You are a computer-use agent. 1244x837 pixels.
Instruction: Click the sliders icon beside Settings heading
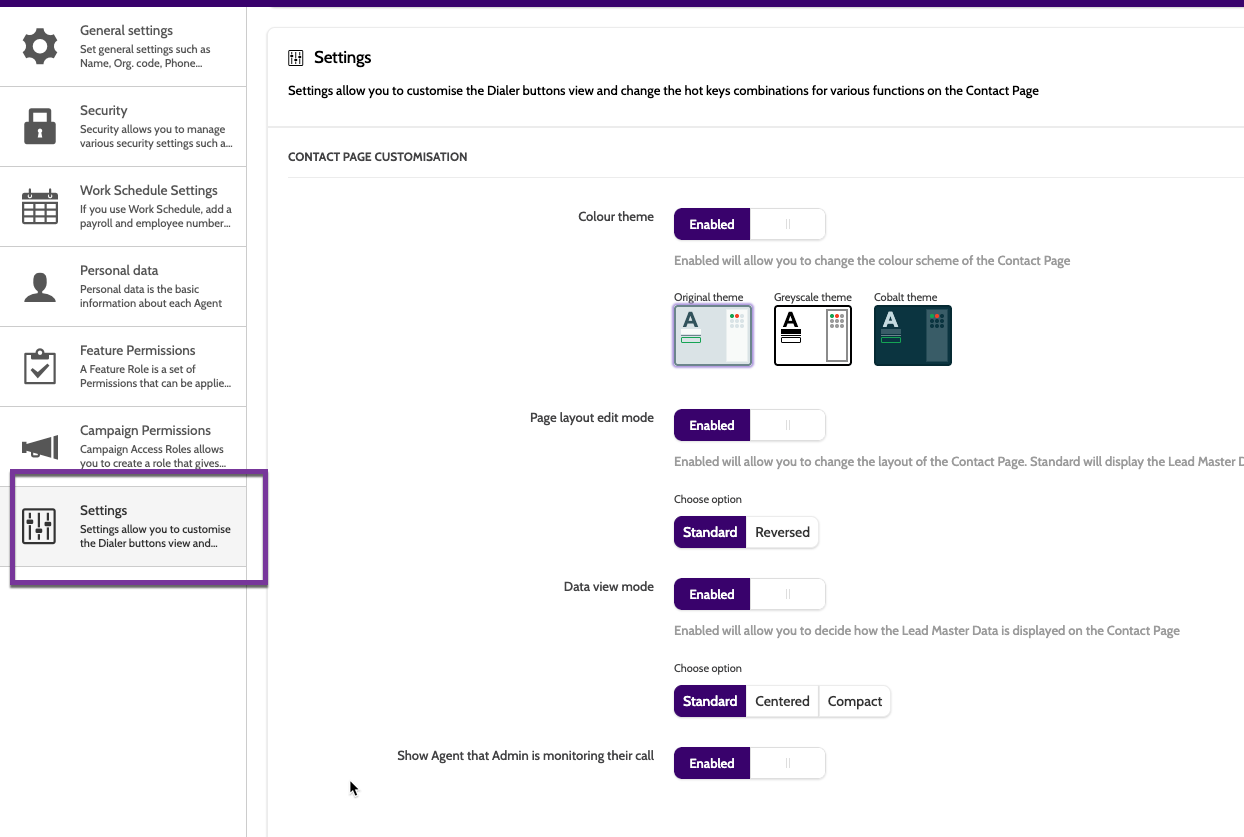click(x=296, y=58)
